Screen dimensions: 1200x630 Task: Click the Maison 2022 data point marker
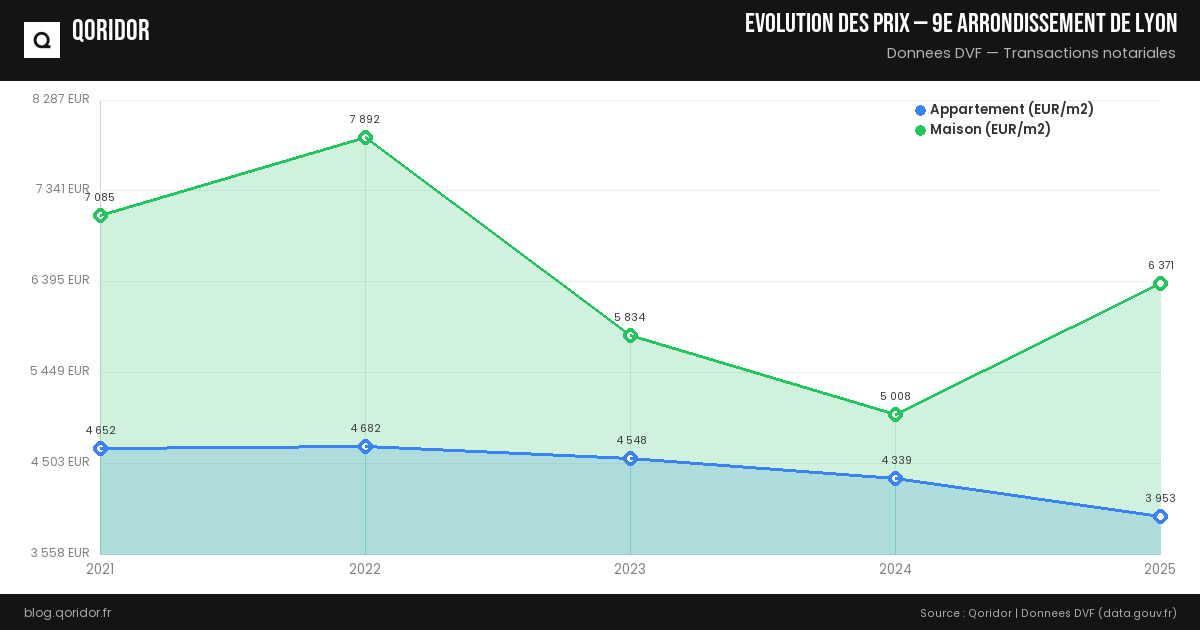(x=365, y=138)
